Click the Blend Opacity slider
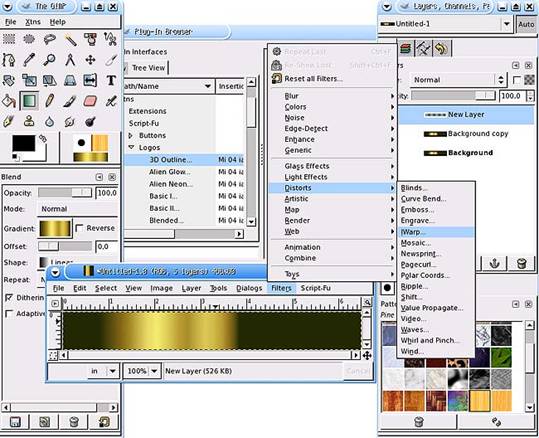 [x=65, y=193]
